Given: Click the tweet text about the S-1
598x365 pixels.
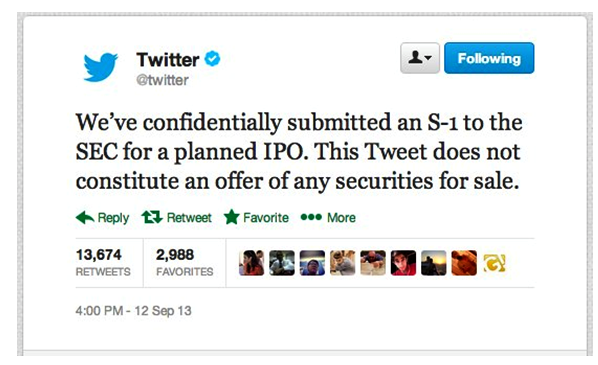Looking at the screenshot, I should pyautogui.click(x=299, y=151).
